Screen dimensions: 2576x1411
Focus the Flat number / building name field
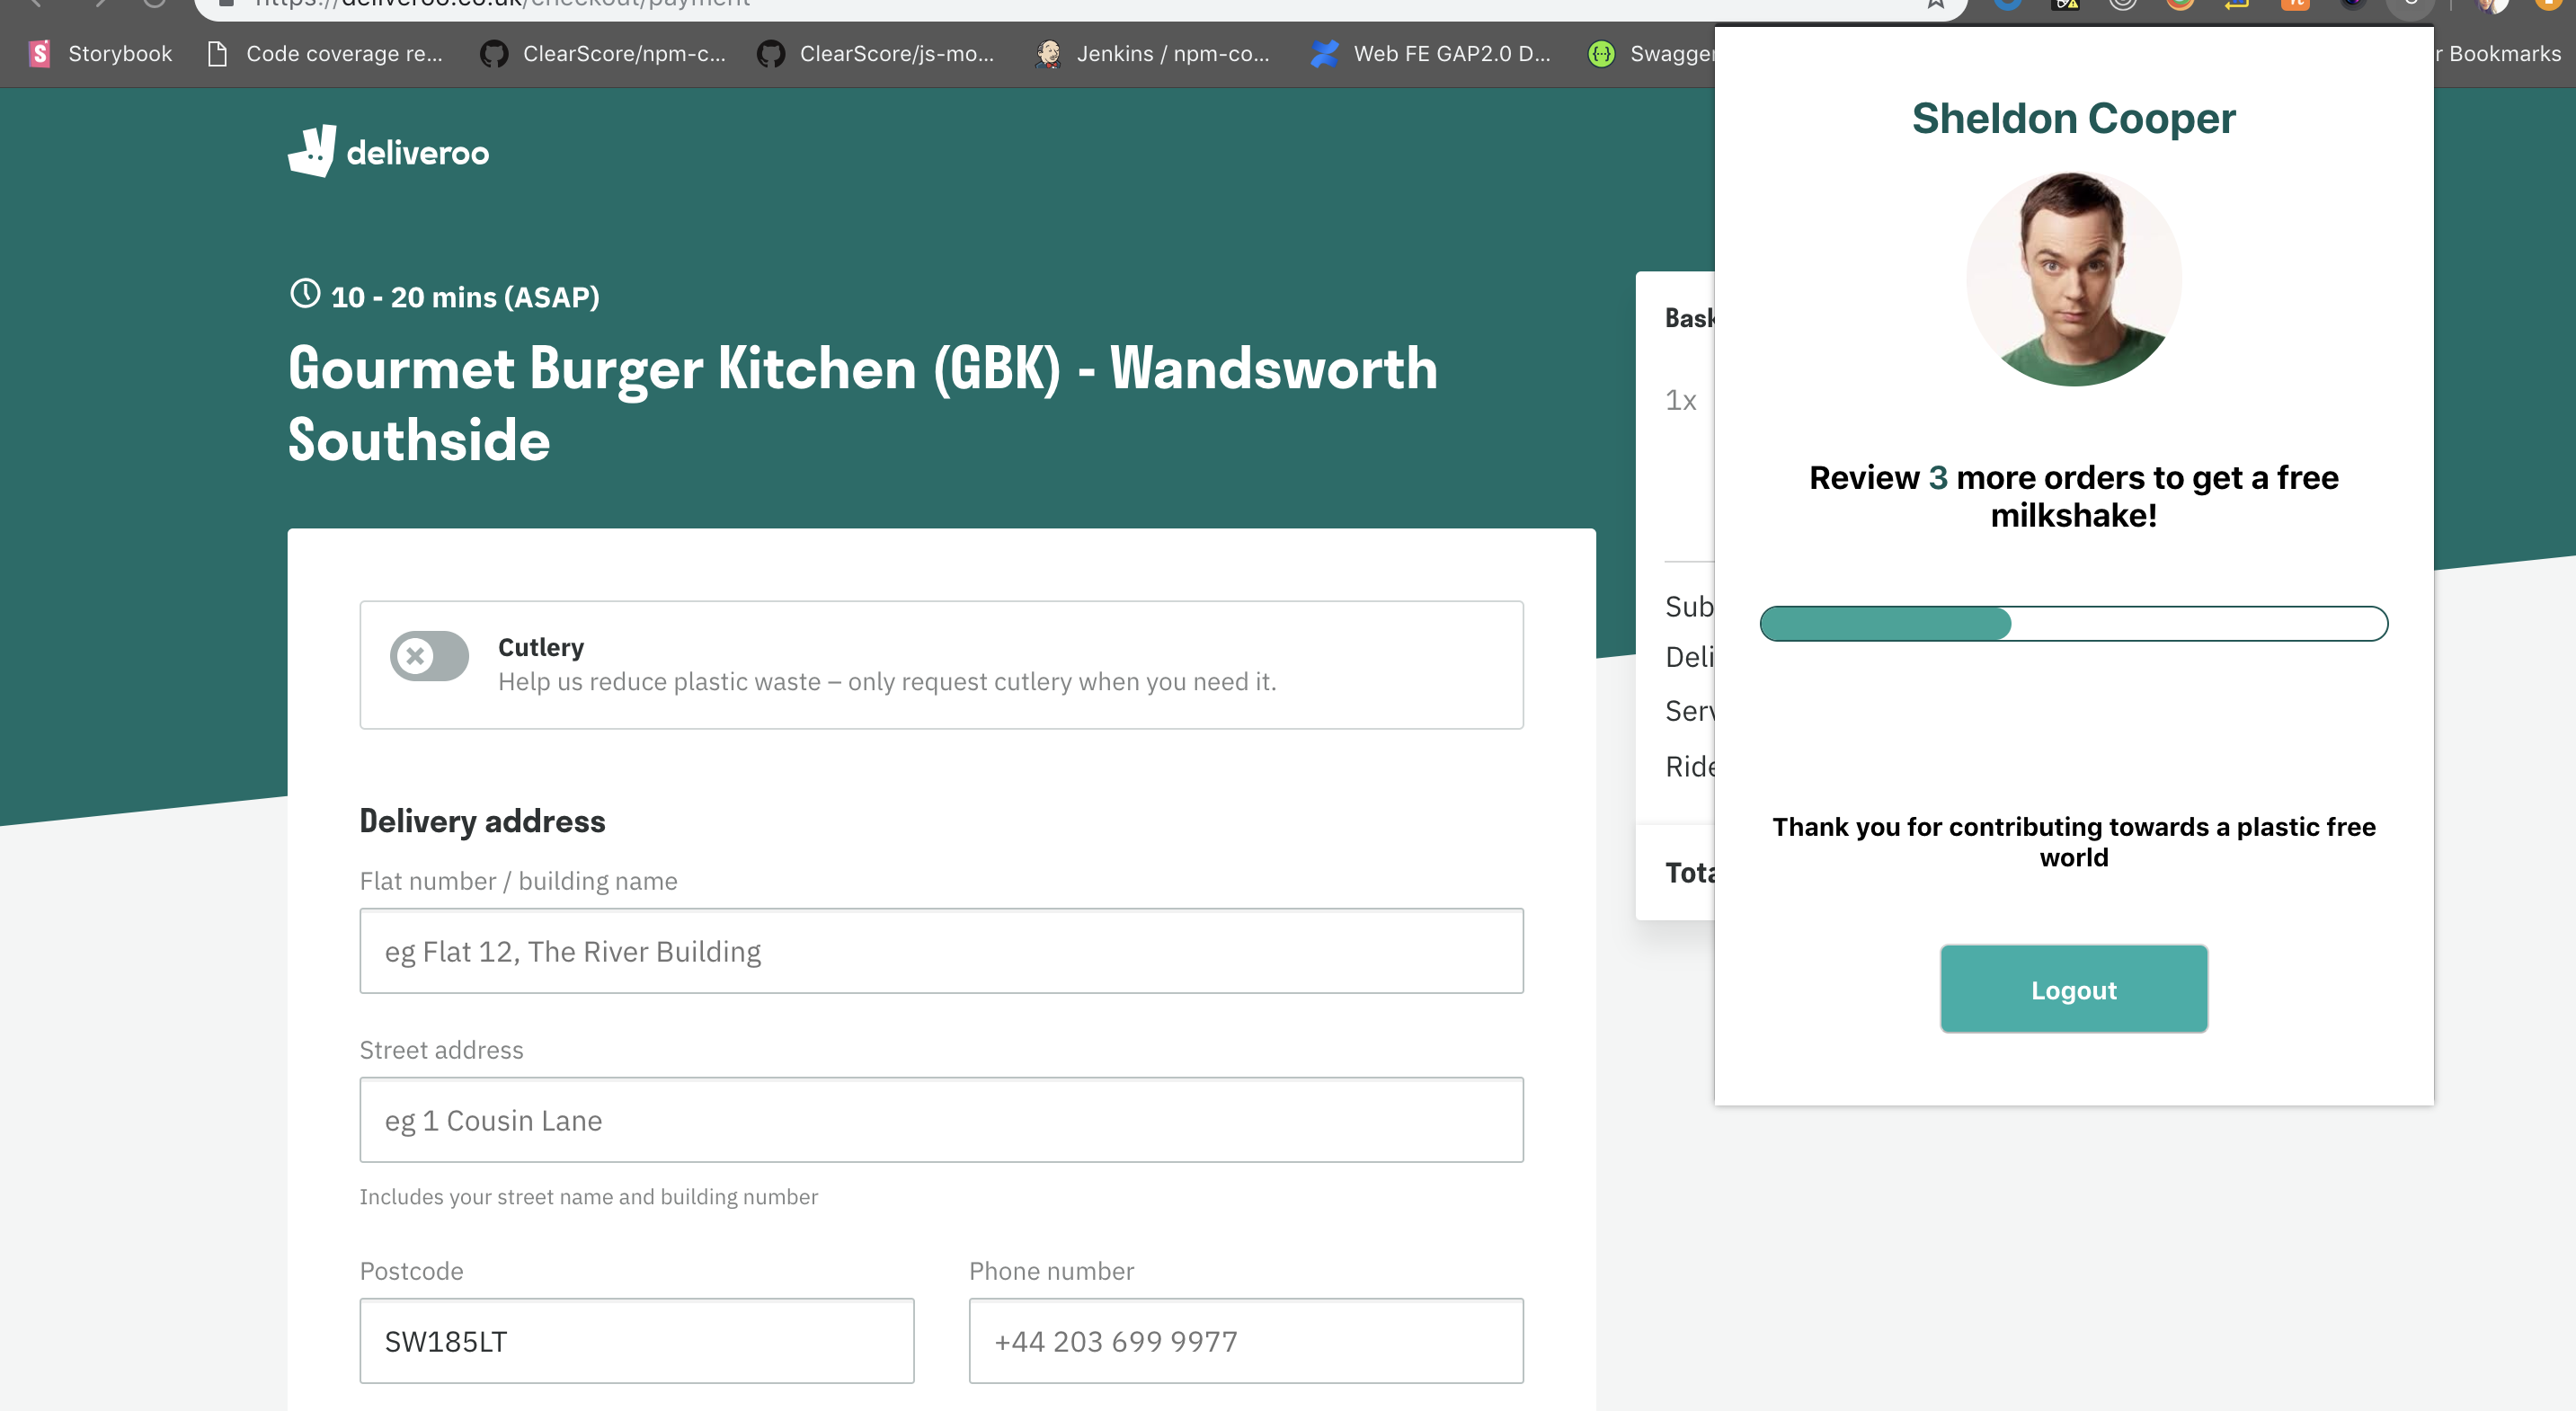(941, 951)
